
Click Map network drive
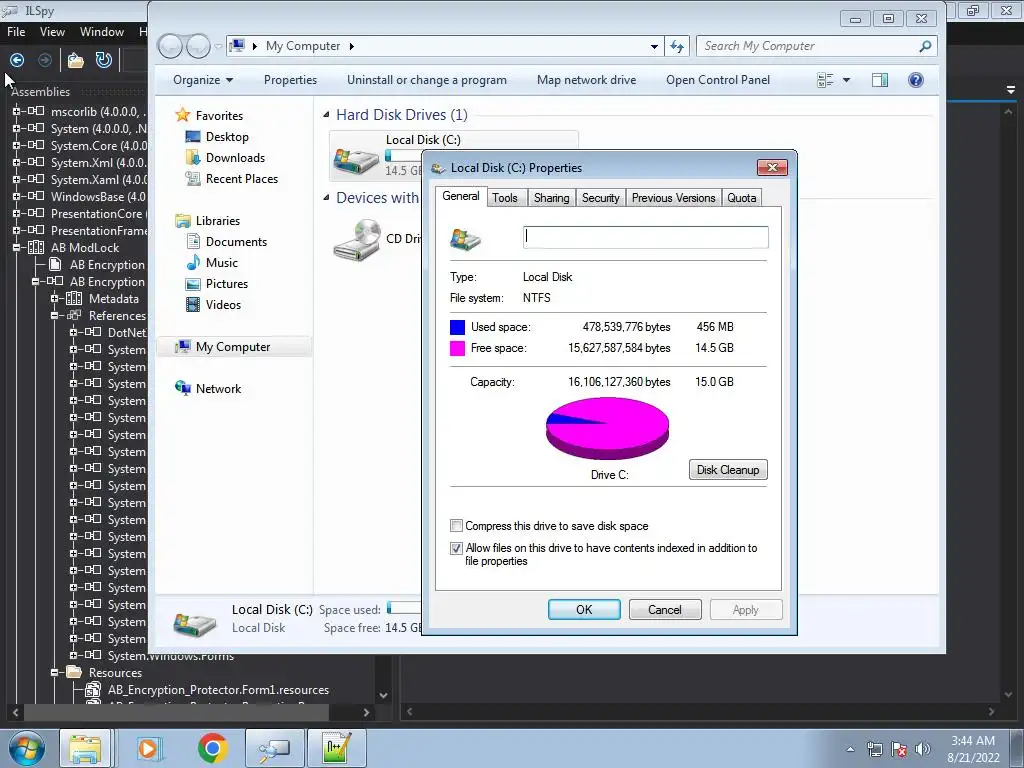[x=586, y=80]
